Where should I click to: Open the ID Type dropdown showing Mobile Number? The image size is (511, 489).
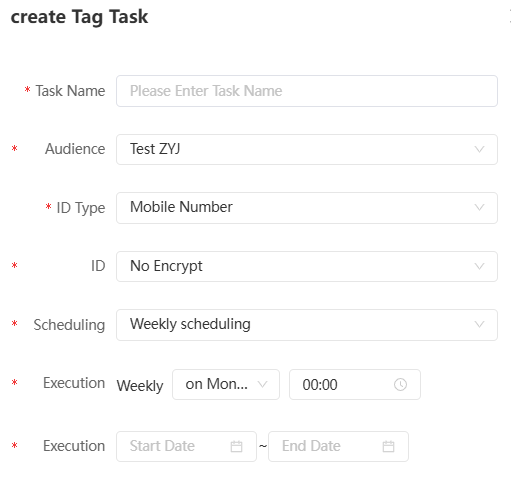point(307,208)
